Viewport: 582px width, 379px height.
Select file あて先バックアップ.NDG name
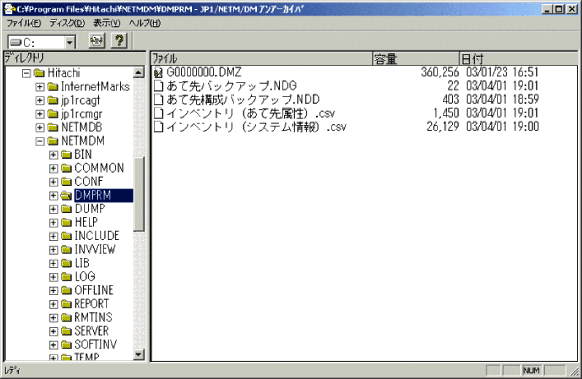[x=232, y=86]
